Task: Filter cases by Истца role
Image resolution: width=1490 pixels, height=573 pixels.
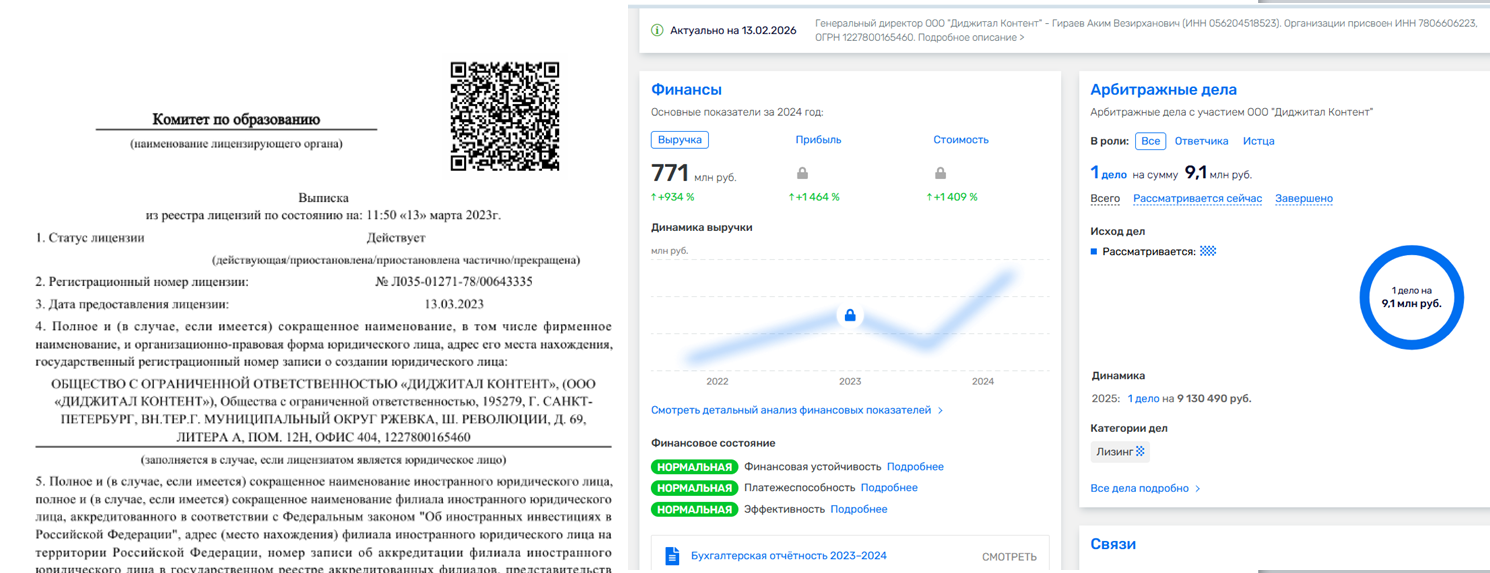Action: pyautogui.click(x=1258, y=141)
